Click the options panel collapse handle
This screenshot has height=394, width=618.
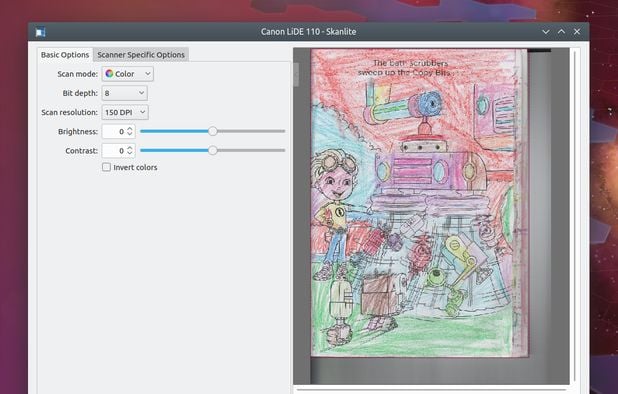coord(296,74)
